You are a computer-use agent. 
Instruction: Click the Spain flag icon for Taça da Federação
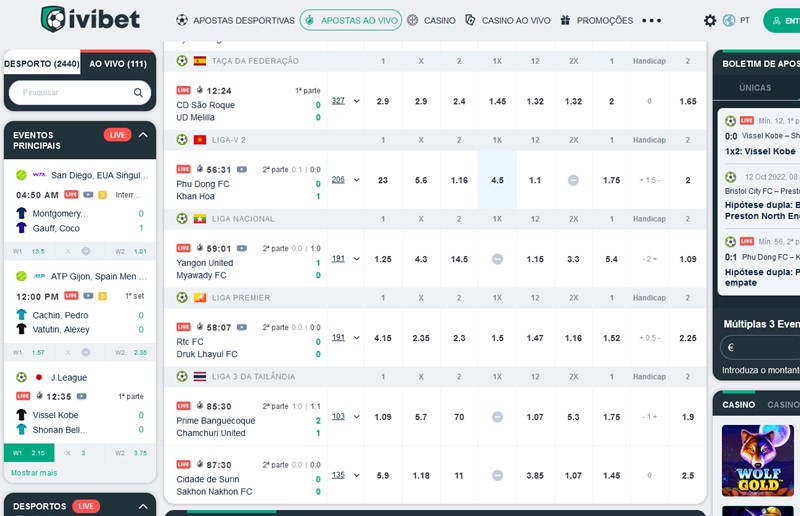tap(199, 61)
